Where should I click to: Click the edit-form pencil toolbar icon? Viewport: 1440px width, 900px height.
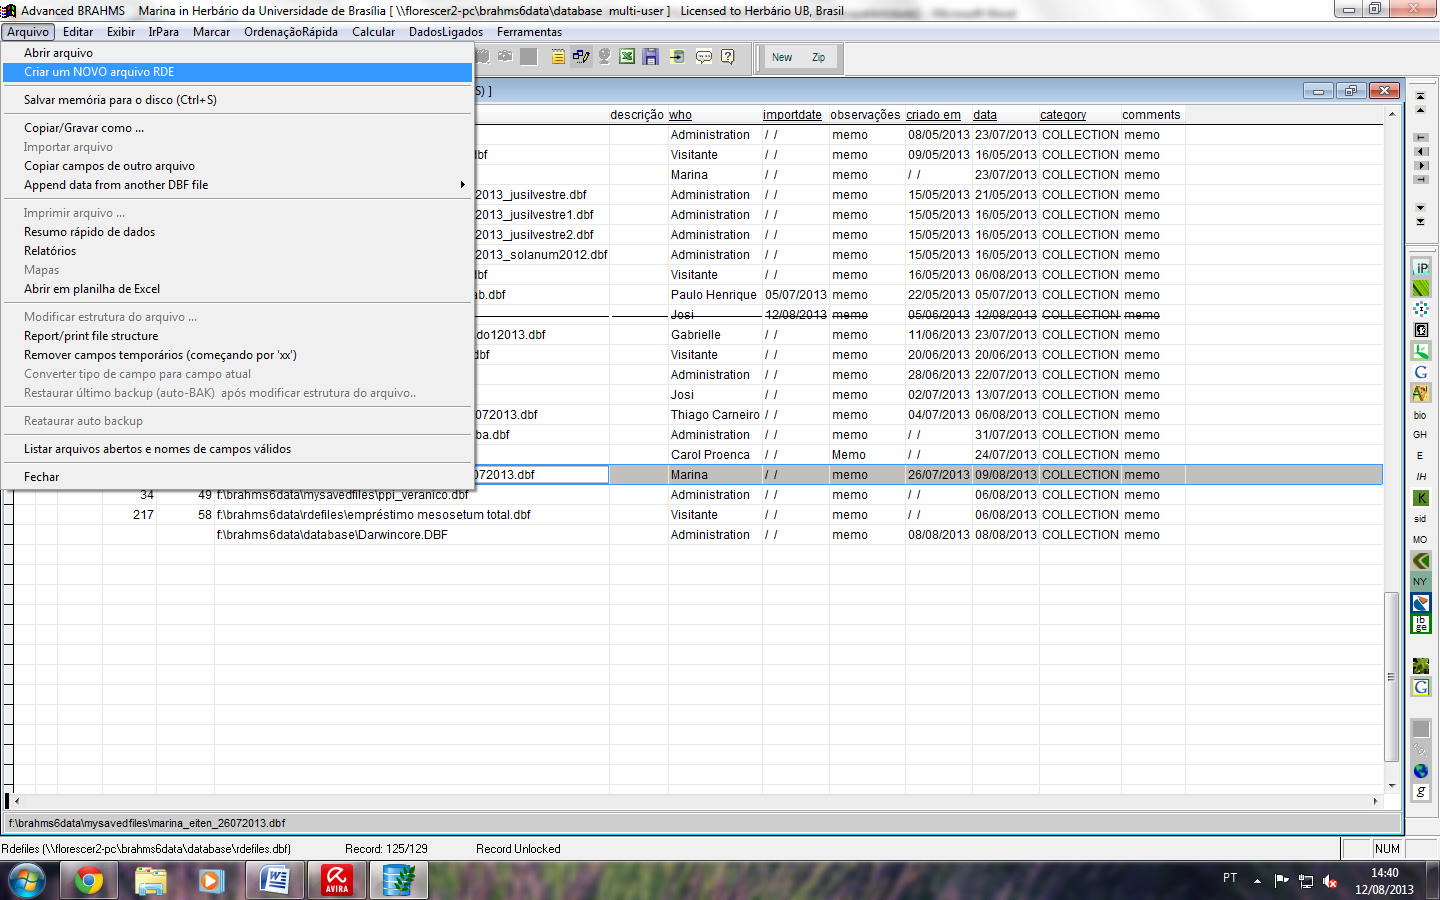(x=581, y=57)
